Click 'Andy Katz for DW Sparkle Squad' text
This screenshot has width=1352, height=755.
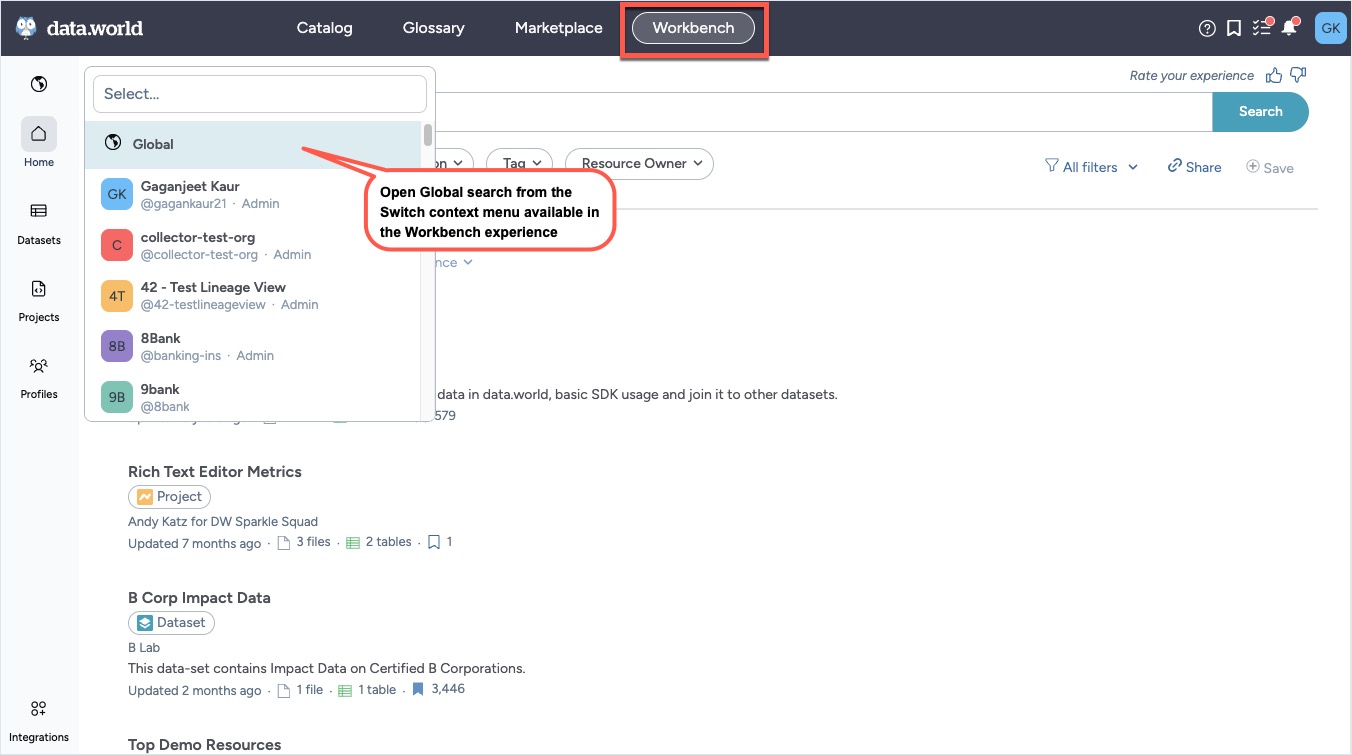pyautogui.click(x=223, y=521)
